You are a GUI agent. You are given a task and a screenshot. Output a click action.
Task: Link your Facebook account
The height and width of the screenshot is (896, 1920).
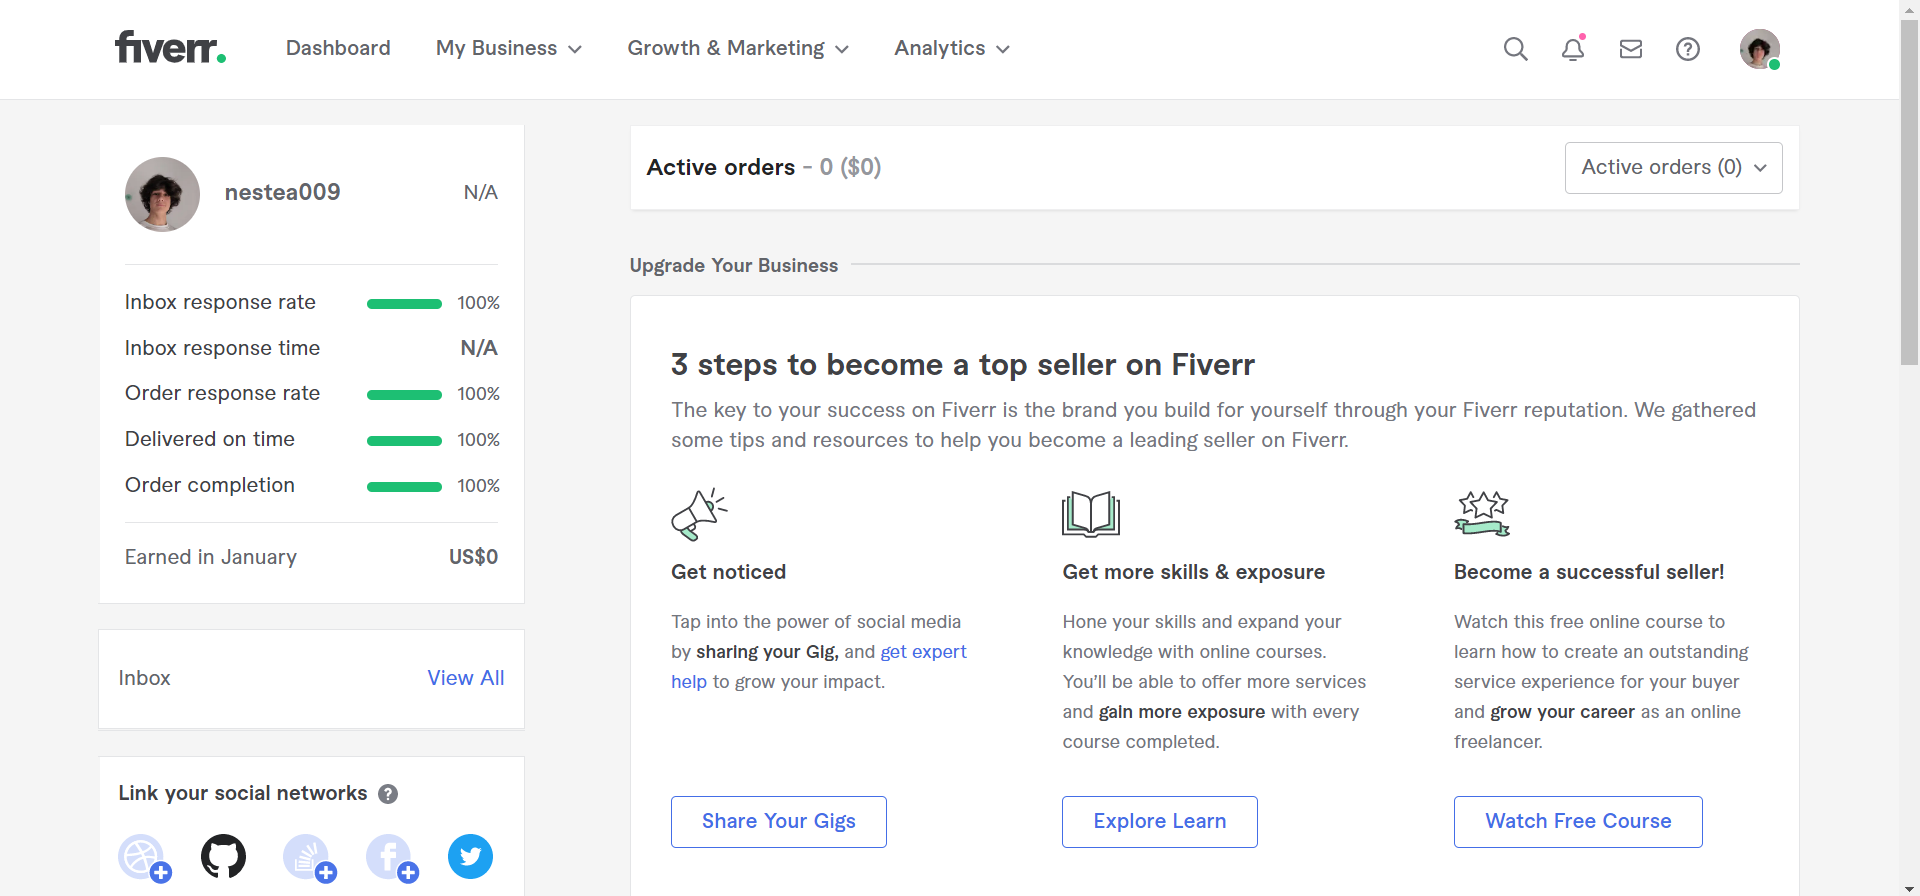(389, 857)
